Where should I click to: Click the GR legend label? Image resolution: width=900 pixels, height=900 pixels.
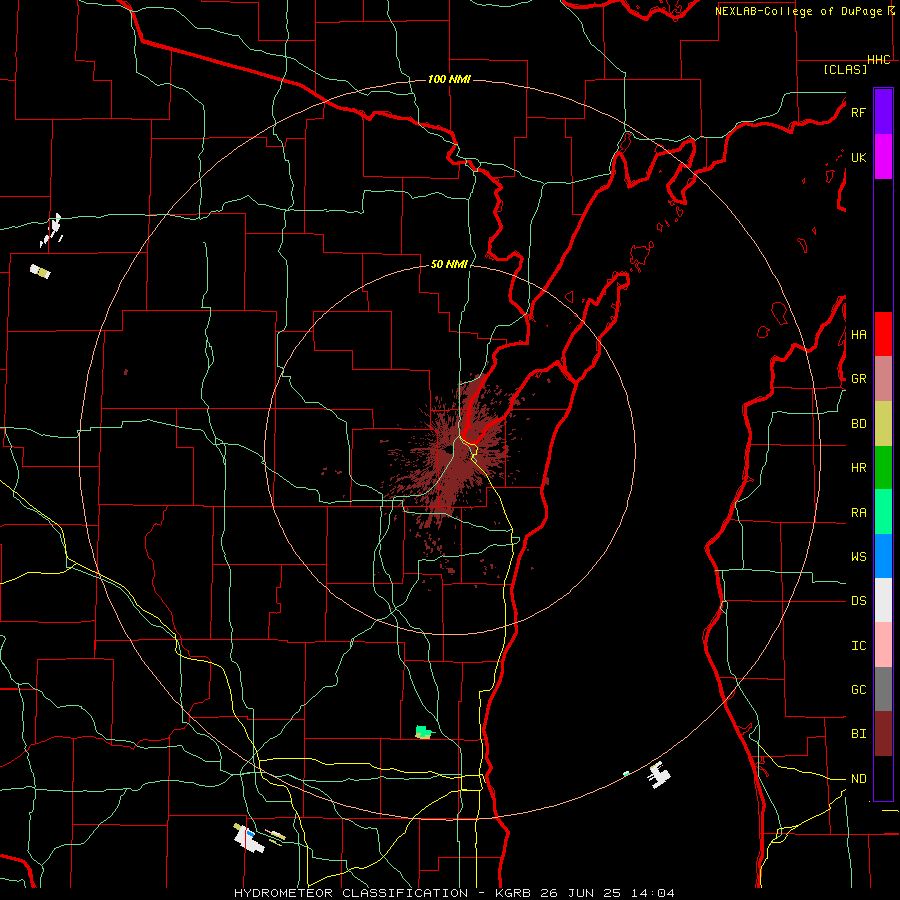tap(858, 379)
